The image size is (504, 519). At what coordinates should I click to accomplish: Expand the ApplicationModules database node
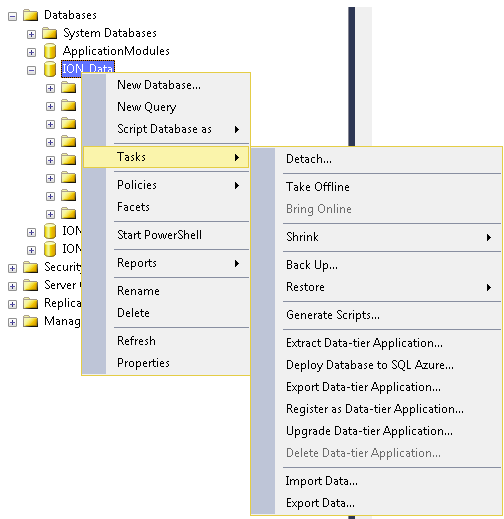(x=31, y=52)
